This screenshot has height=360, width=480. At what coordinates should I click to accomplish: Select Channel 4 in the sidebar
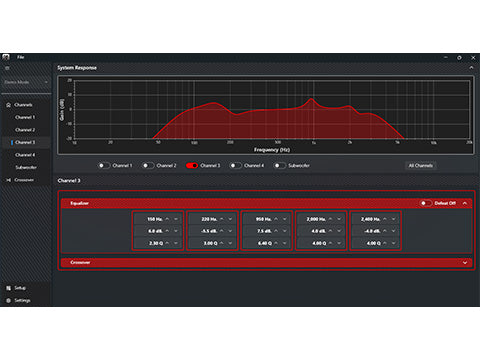[x=25, y=155]
